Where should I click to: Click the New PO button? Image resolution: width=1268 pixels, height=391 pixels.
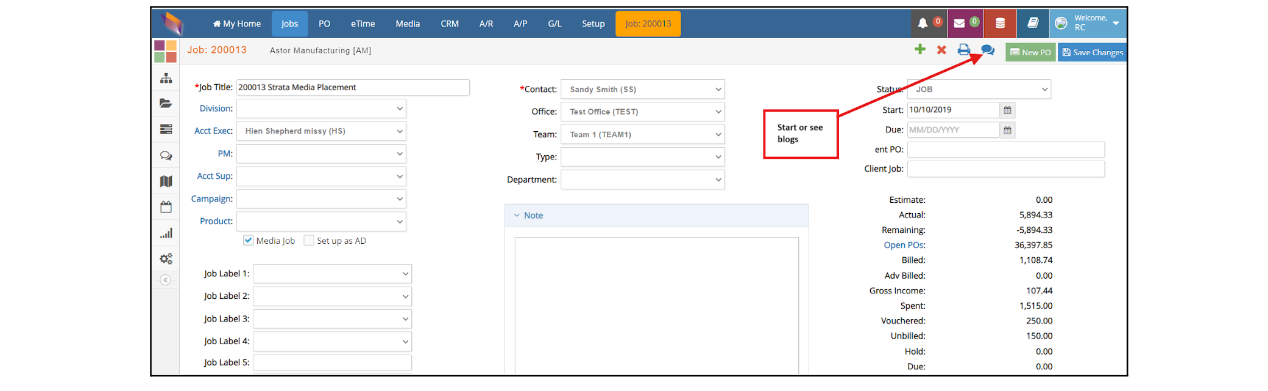[x=1030, y=52]
